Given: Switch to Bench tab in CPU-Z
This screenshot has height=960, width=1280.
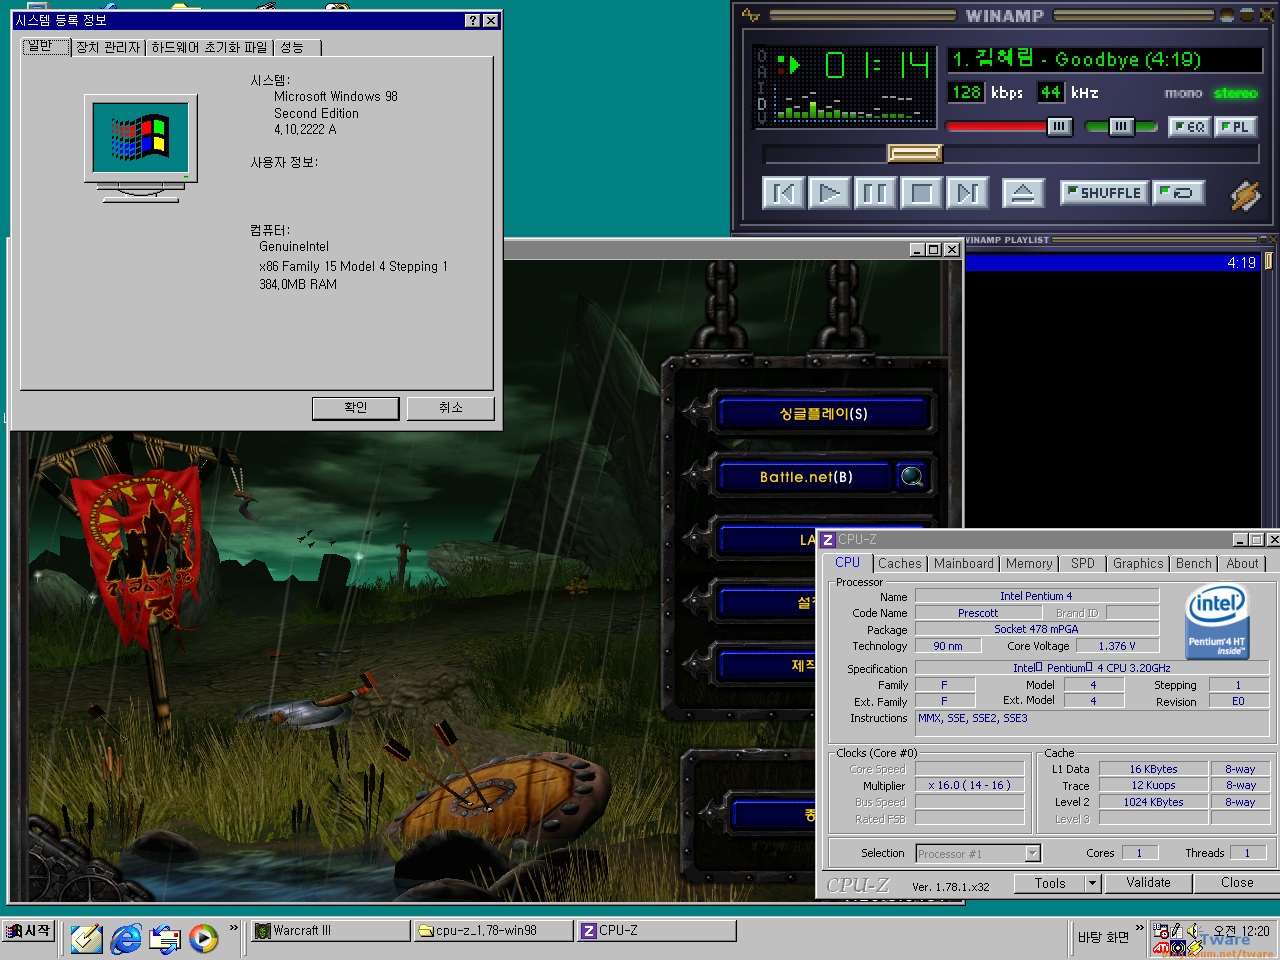Looking at the screenshot, I should 1194,564.
